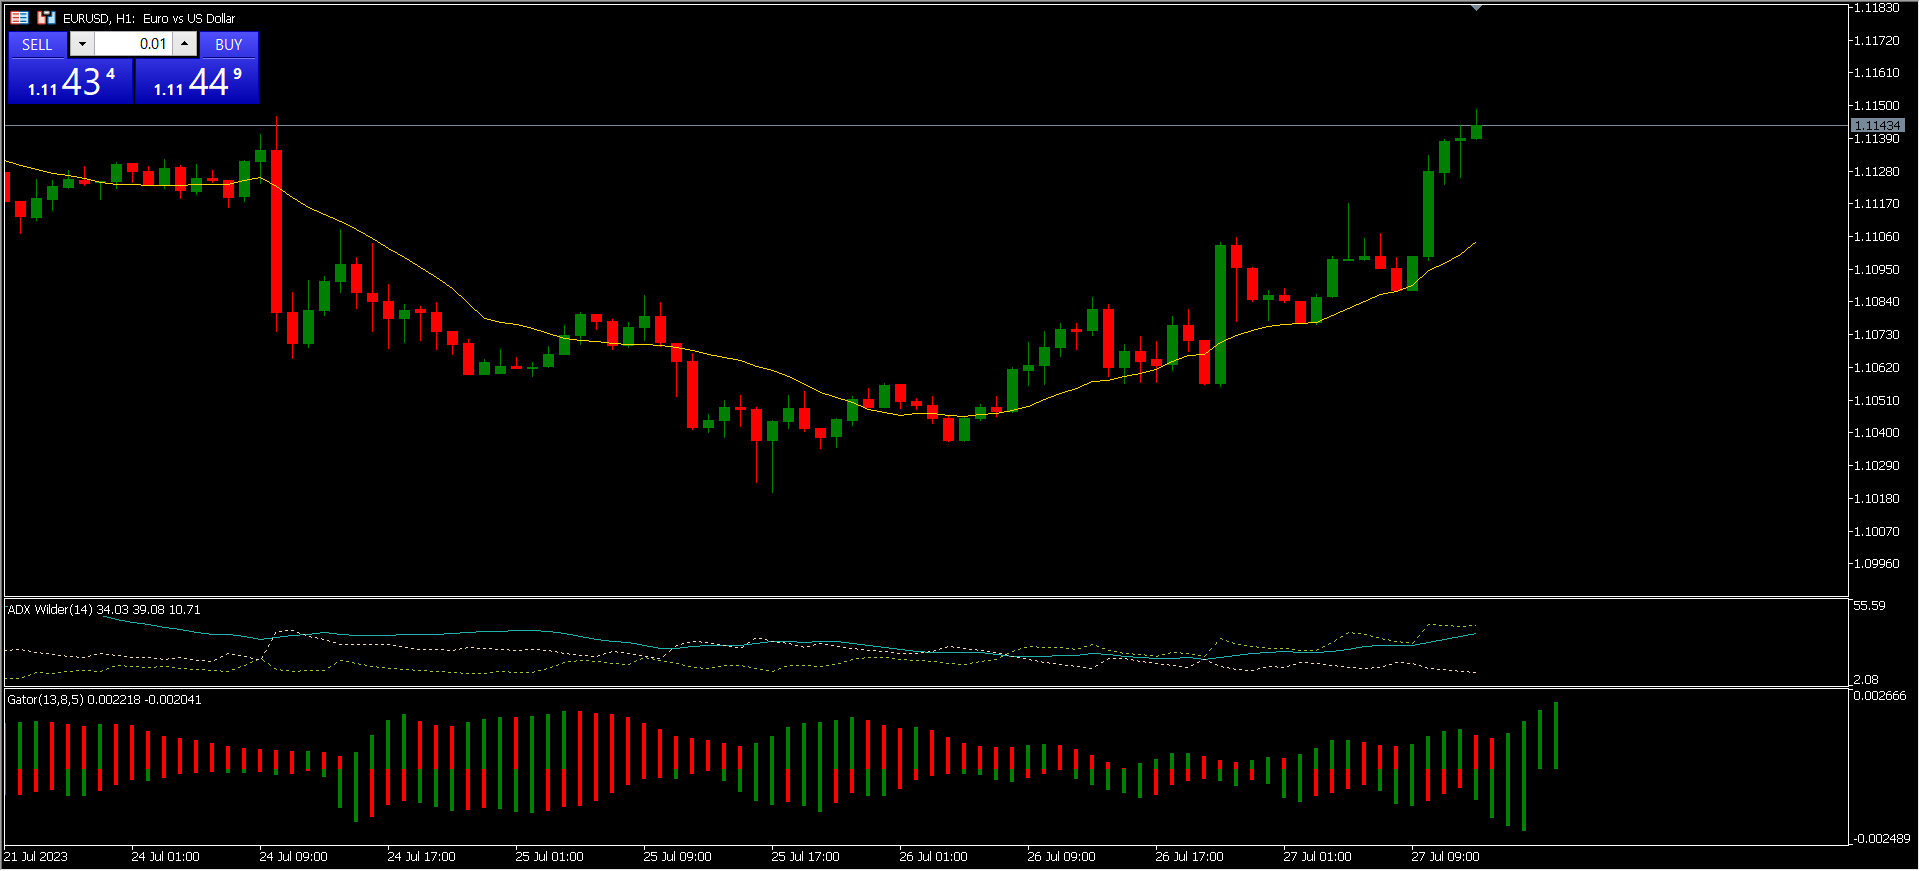Decrease volume with the down arrow
Image resolution: width=1920 pixels, height=871 pixels.
point(82,44)
